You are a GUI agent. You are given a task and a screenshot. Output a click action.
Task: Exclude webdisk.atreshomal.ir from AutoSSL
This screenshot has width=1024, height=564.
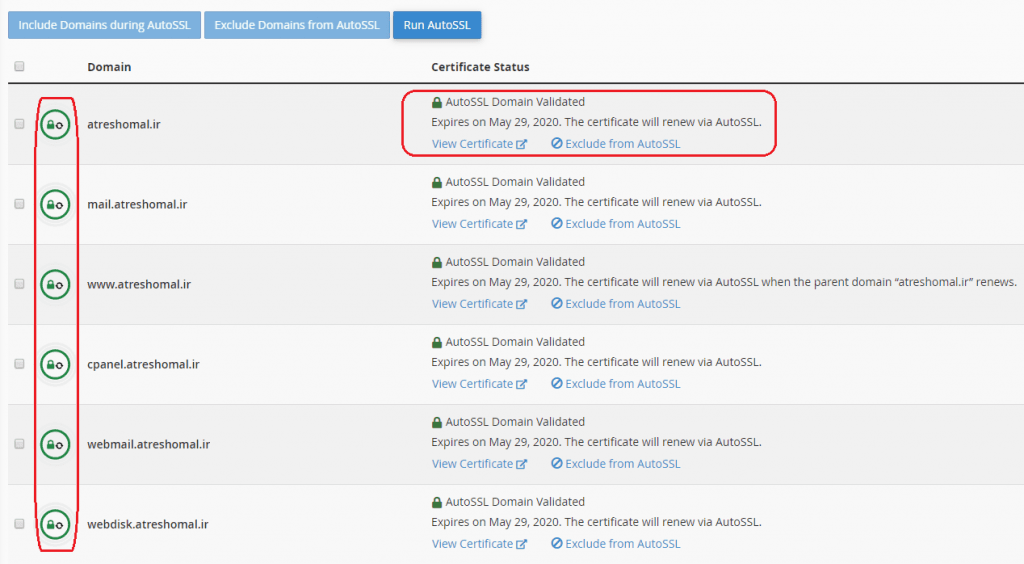[x=616, y=544]
